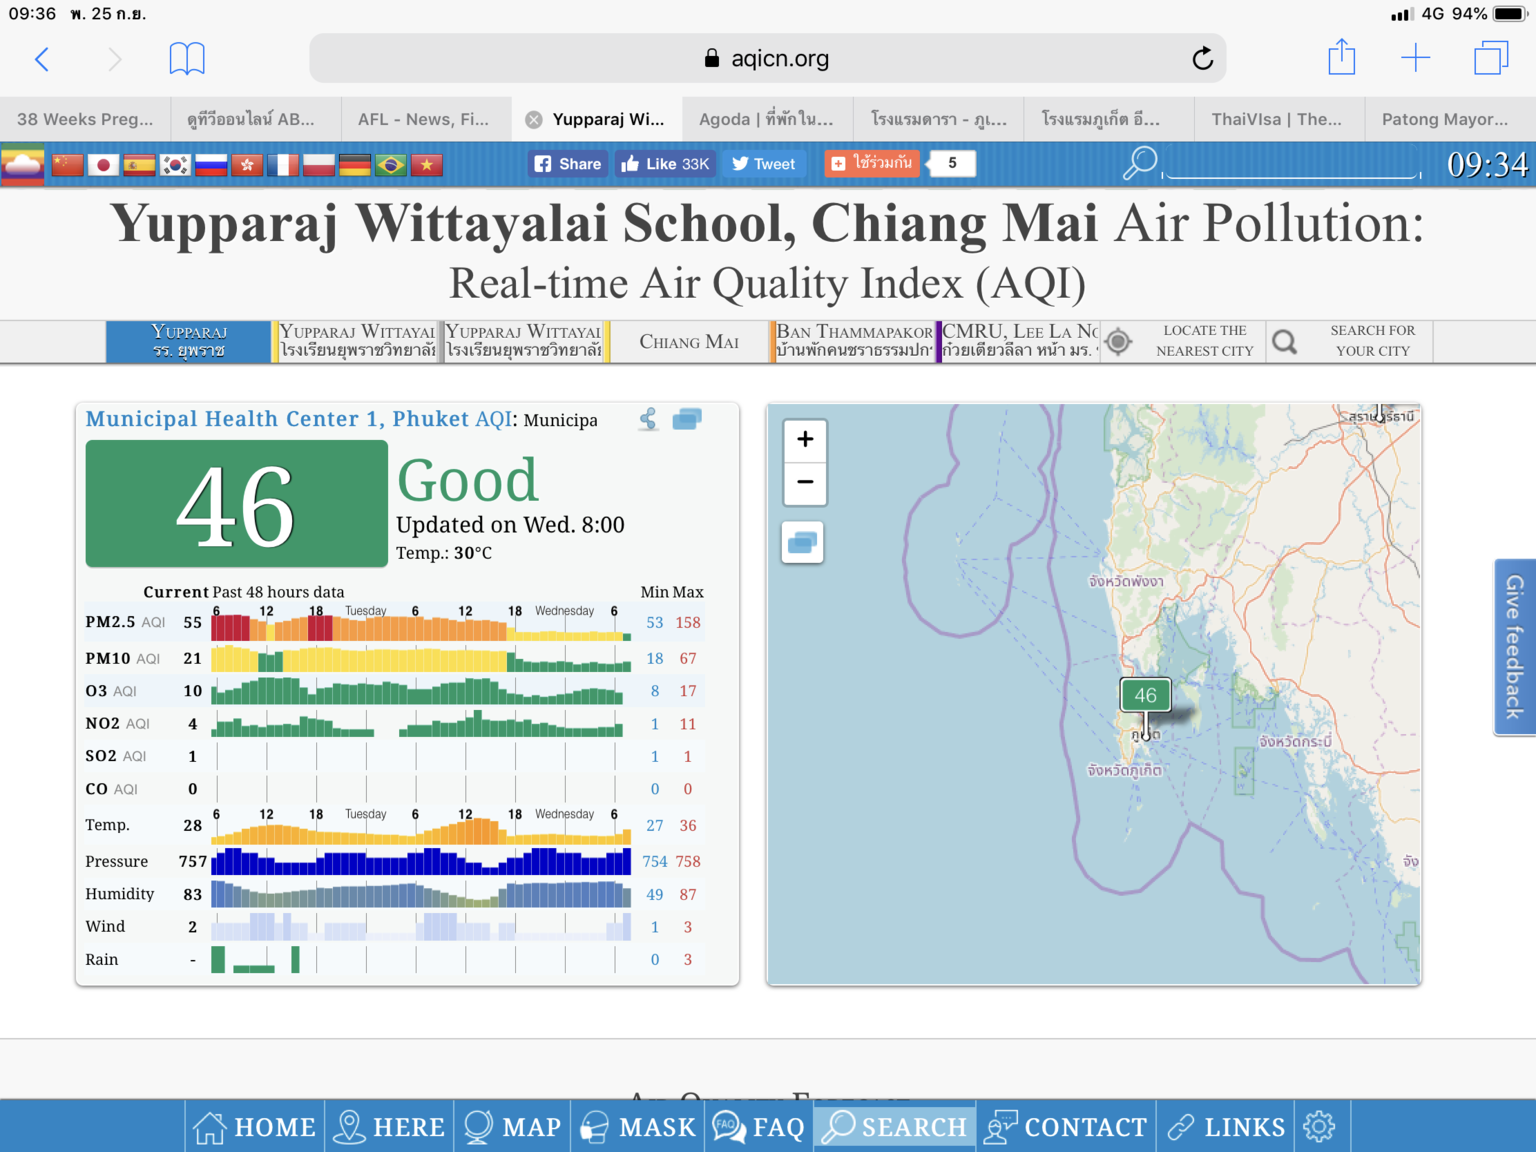Click the orange ใช้ร่วมกัน share button
The height and width of the screenshot is (1152, 1536).
[x=871, y=163]
